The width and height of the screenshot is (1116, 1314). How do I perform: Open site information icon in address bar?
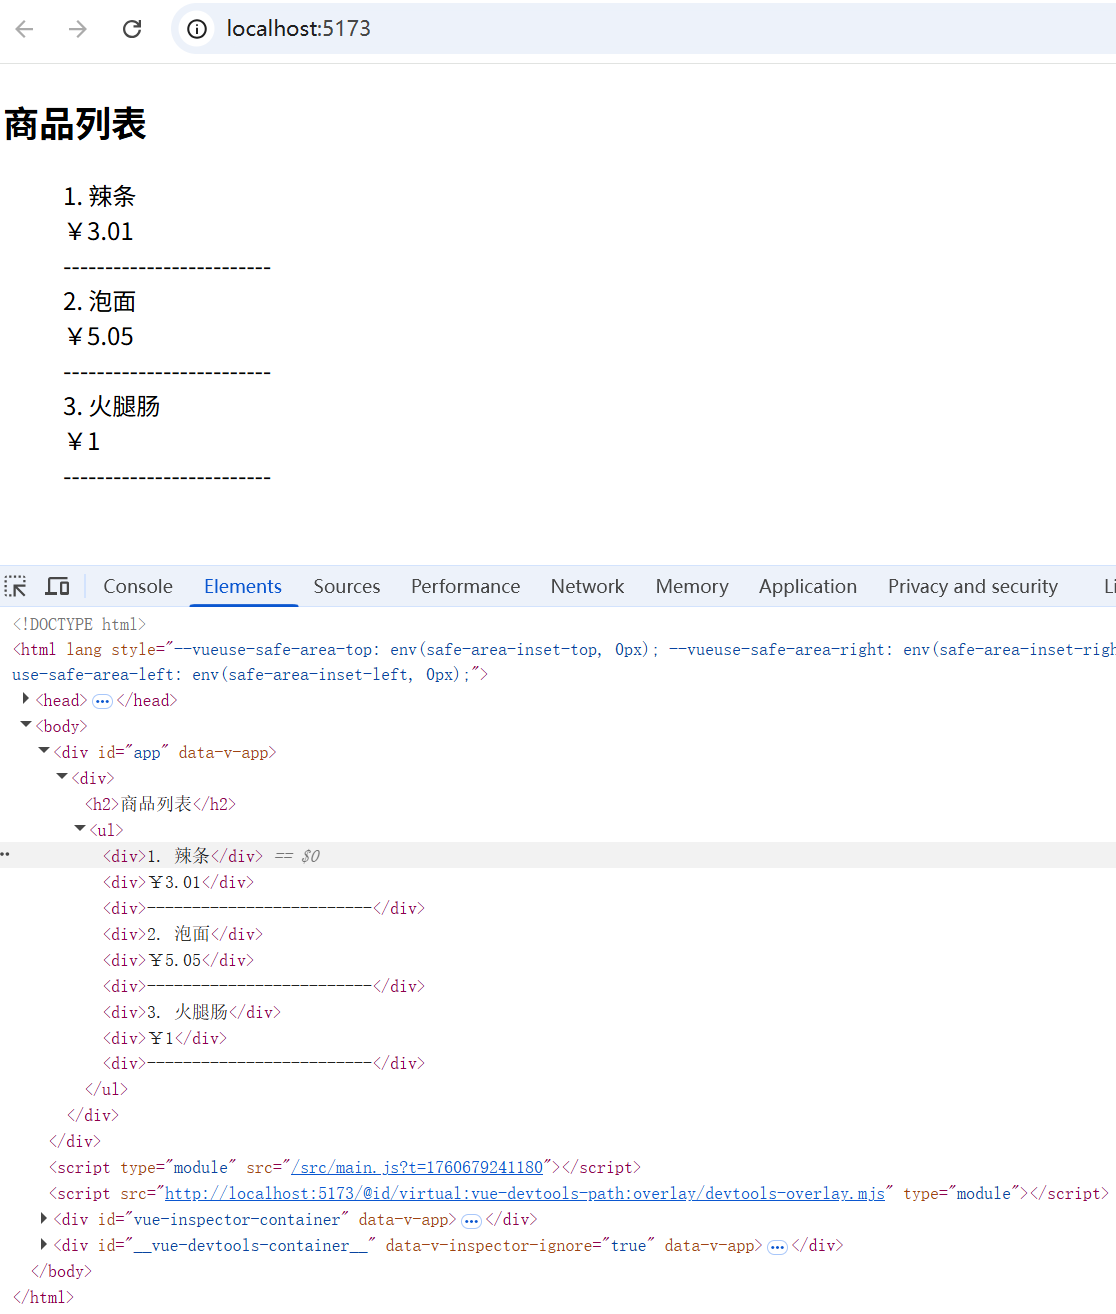pos(197,29)
